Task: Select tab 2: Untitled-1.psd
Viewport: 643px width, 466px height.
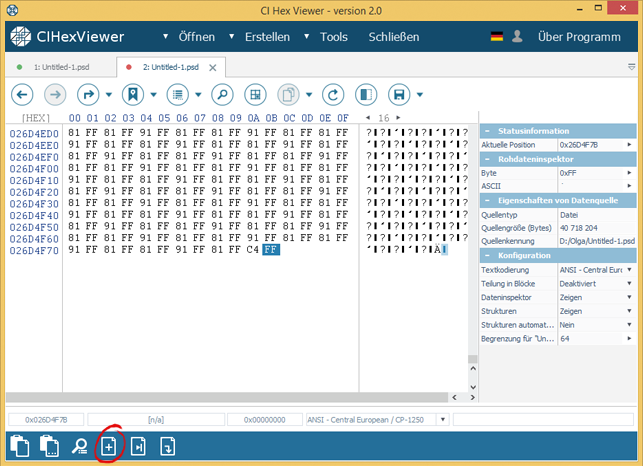Action: (x=170, y=67)
